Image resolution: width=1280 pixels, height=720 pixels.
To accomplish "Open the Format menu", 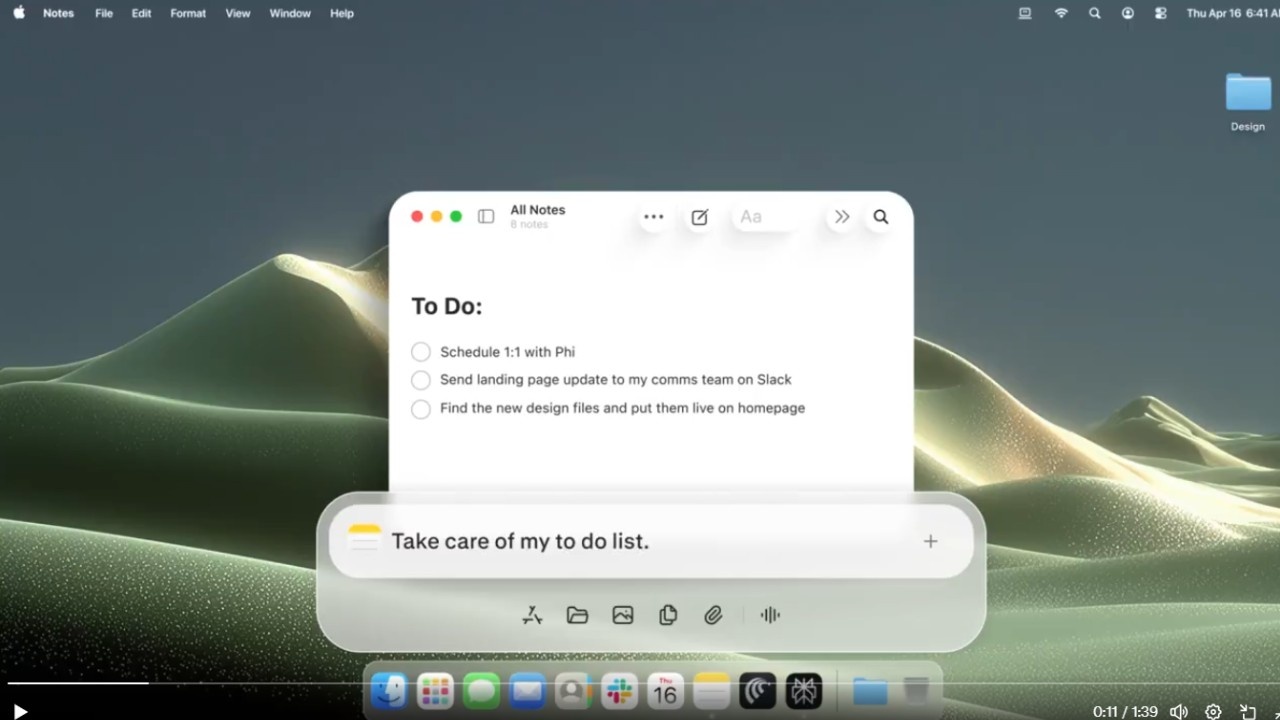I will (188, 13).
